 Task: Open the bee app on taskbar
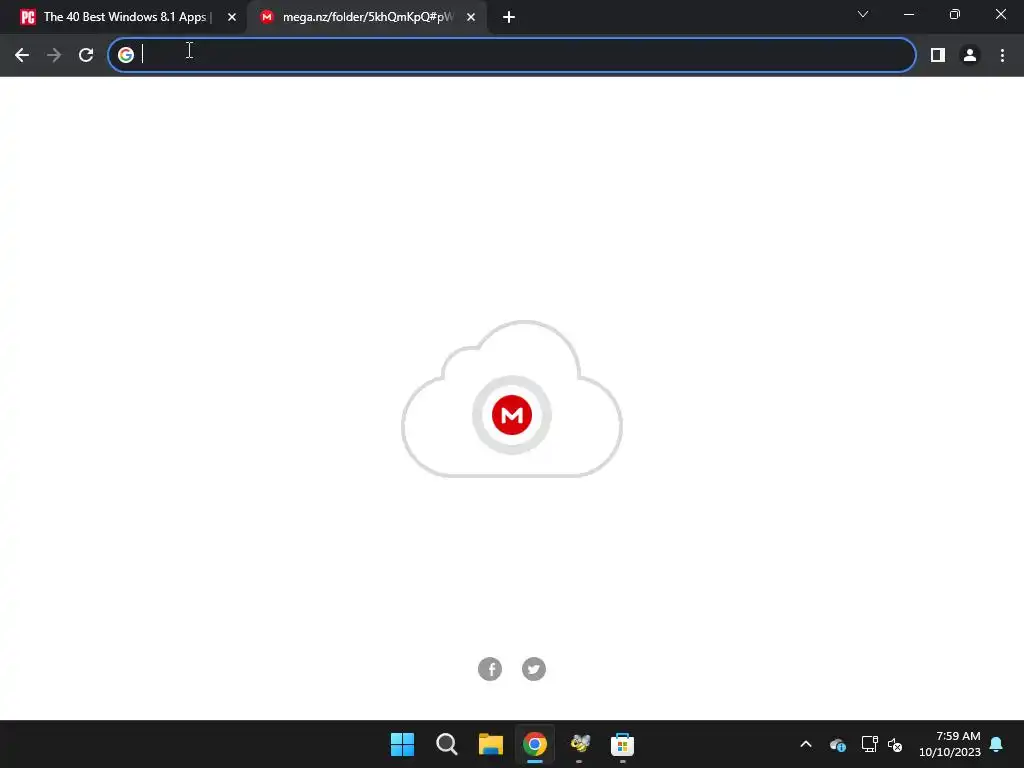point(579,744)
